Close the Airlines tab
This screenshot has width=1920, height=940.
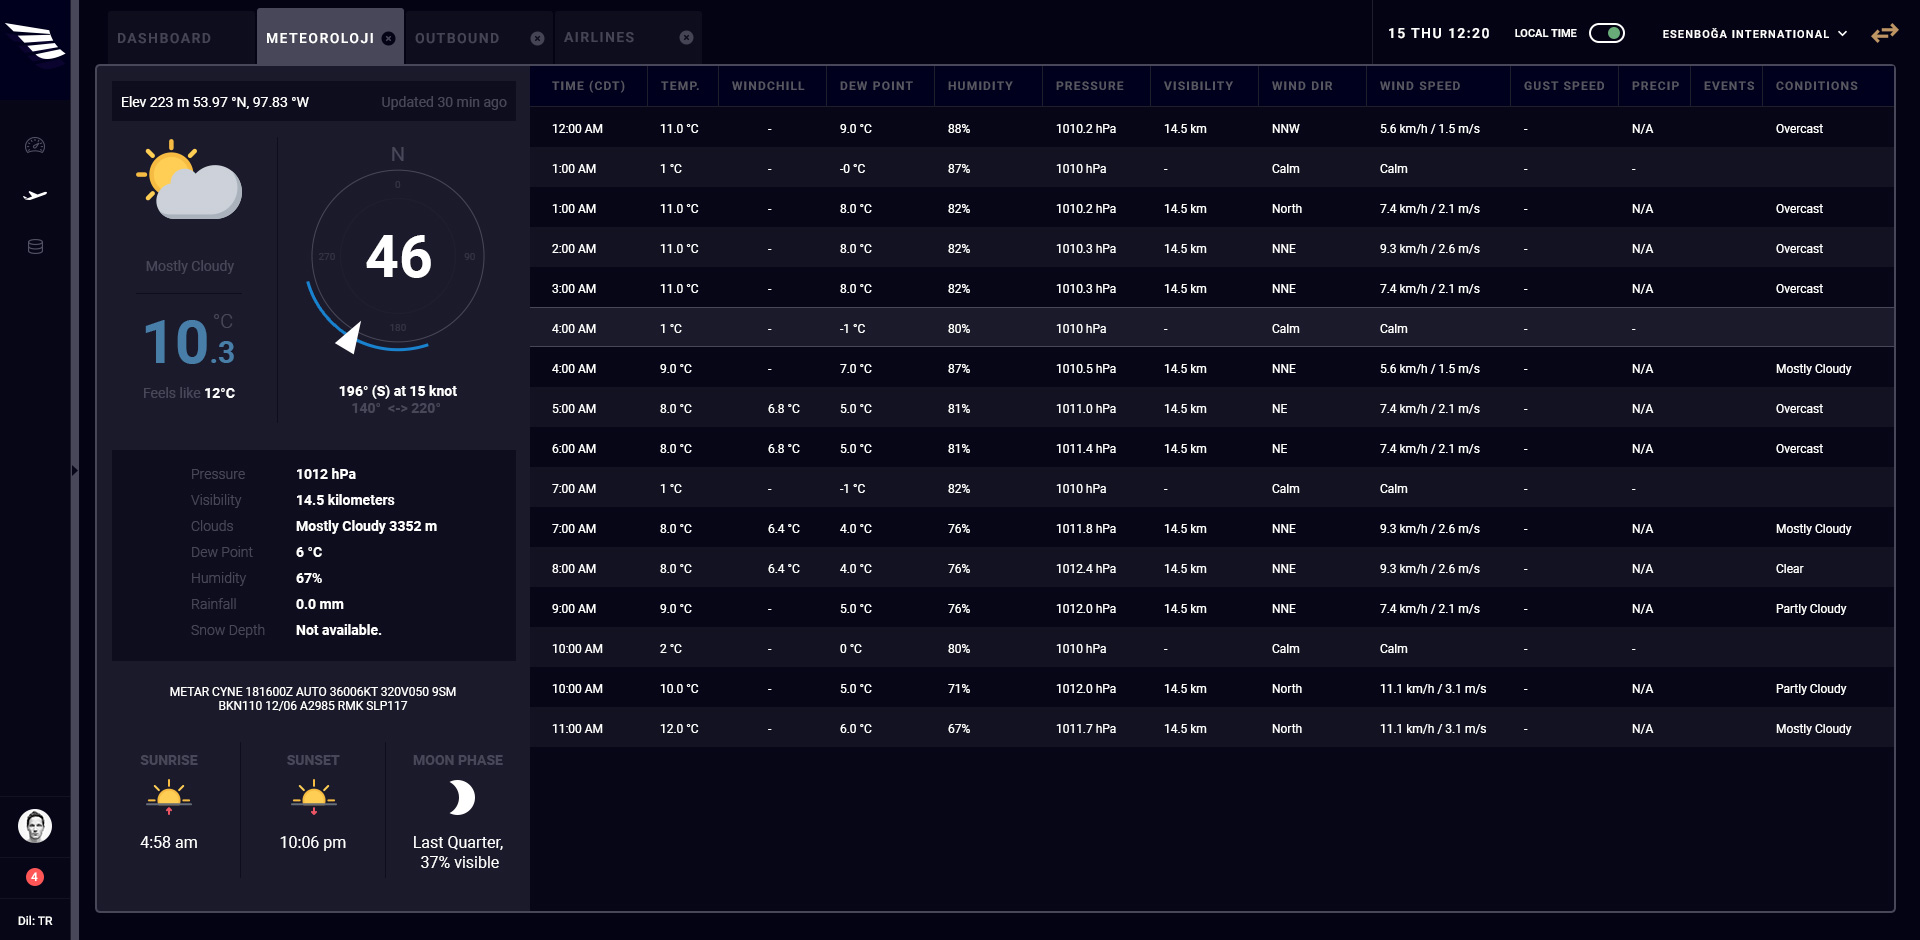686,37
